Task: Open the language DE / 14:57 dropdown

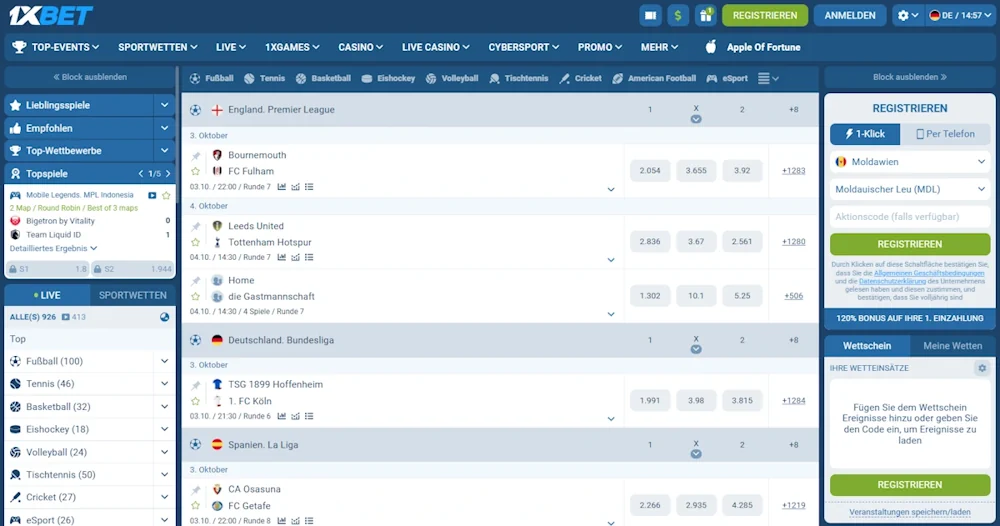Action: coord(960,15)
